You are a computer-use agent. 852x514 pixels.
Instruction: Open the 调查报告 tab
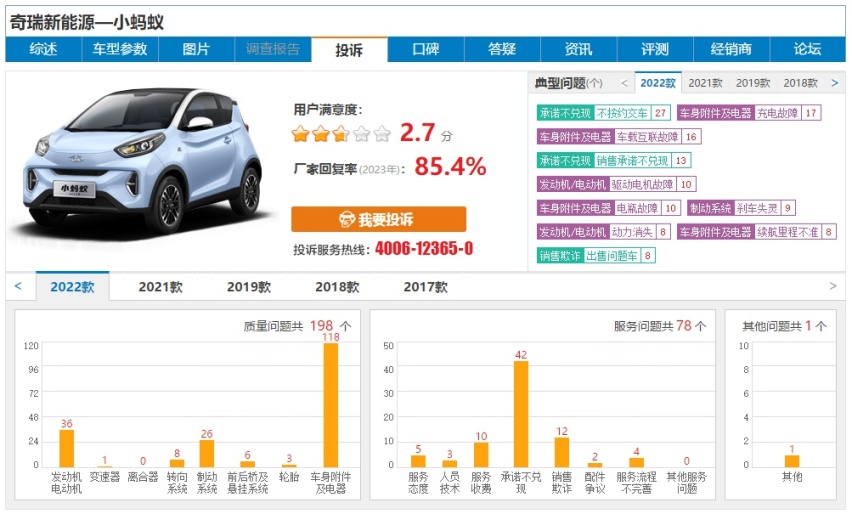[273, 49]
